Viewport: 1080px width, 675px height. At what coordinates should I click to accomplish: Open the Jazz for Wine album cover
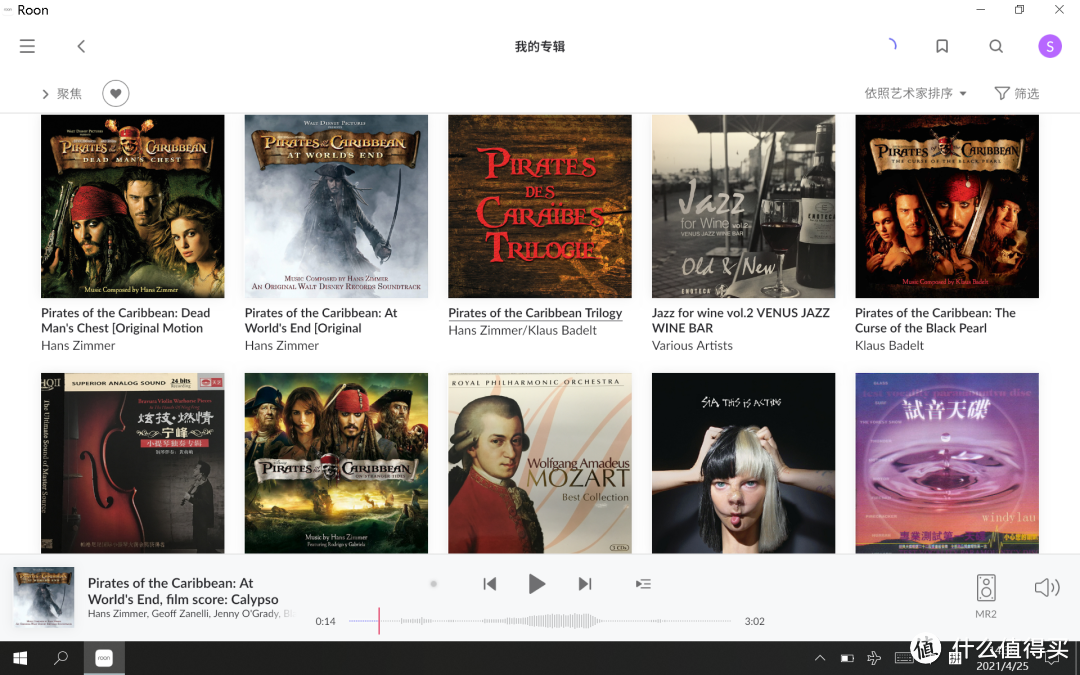pyautogui.click(x=743, y=206)
